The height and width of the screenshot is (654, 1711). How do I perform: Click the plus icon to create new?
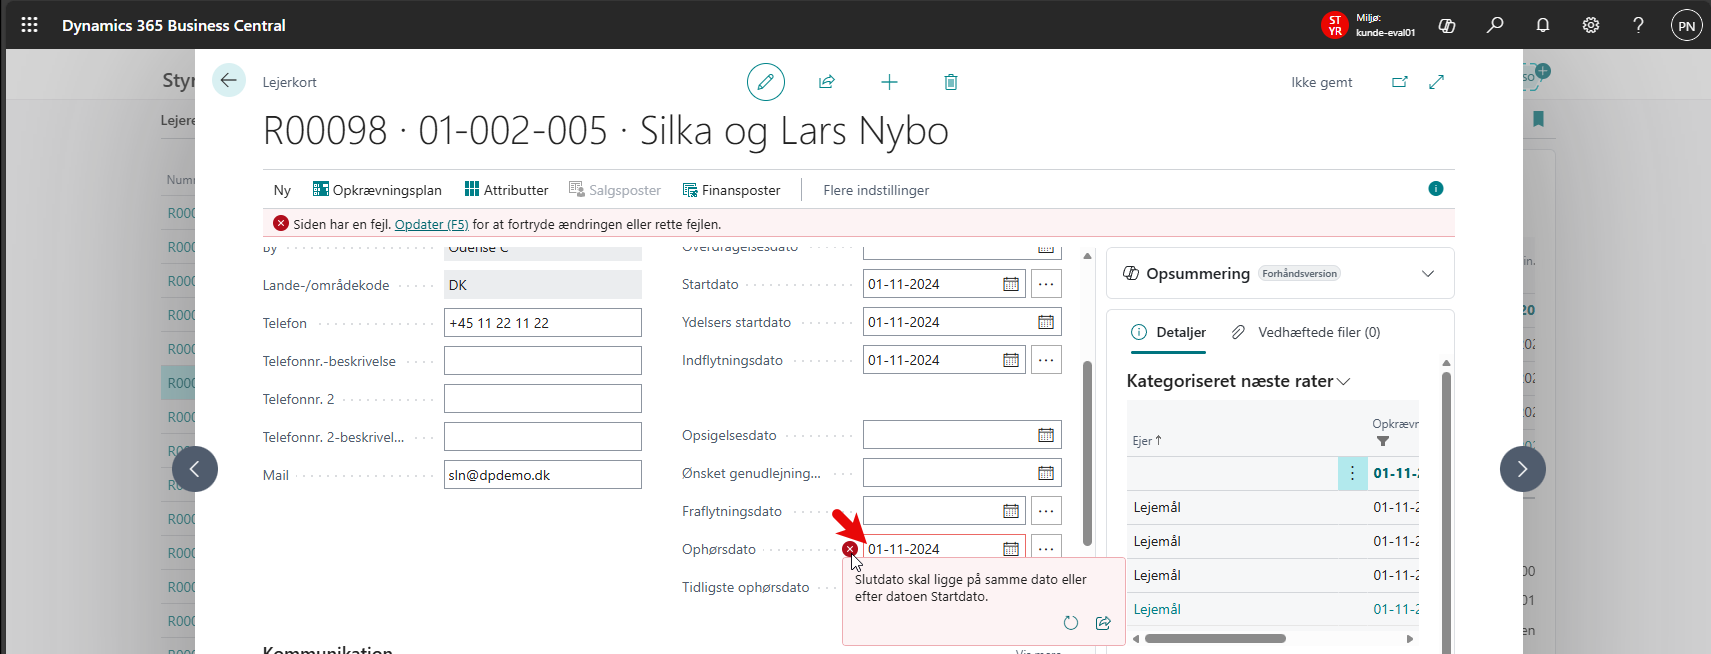point(889,82)
